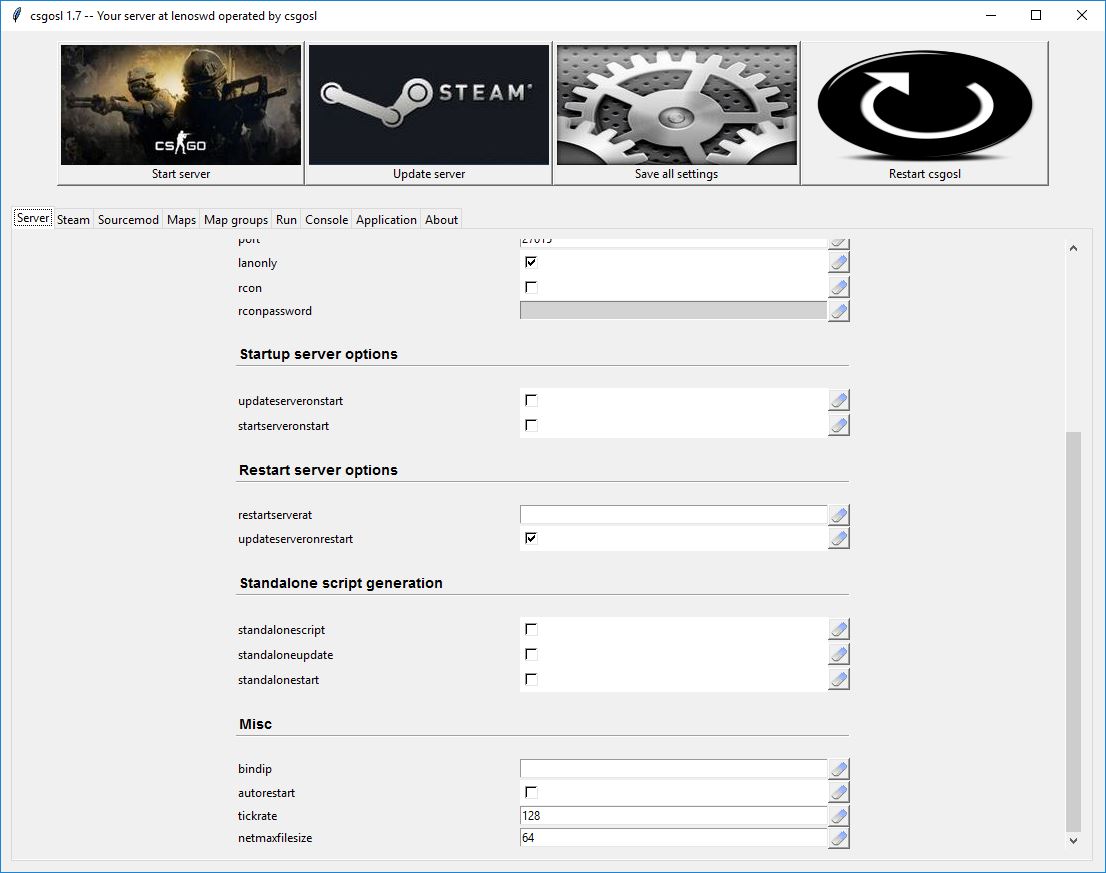Click the eraser icon beside lanonly

pyautogui.click(x=839, y=262)
